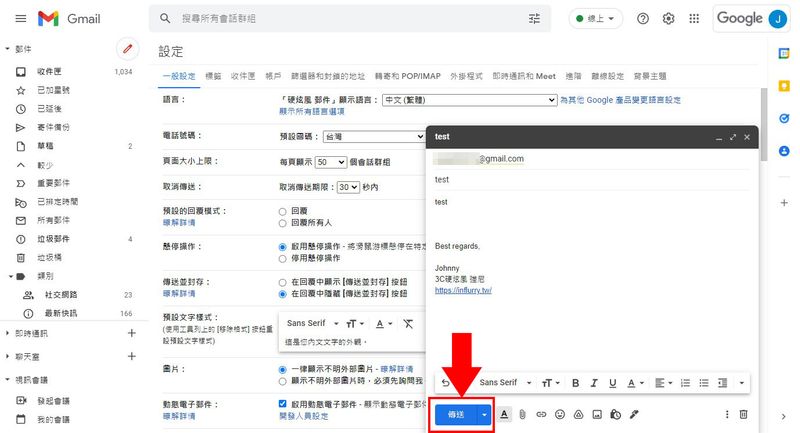The width and height of the screenshot is (800, 433).
Task: Open the display language 中文 (繁體) dropdown
Action: click(x=469, y=100)
